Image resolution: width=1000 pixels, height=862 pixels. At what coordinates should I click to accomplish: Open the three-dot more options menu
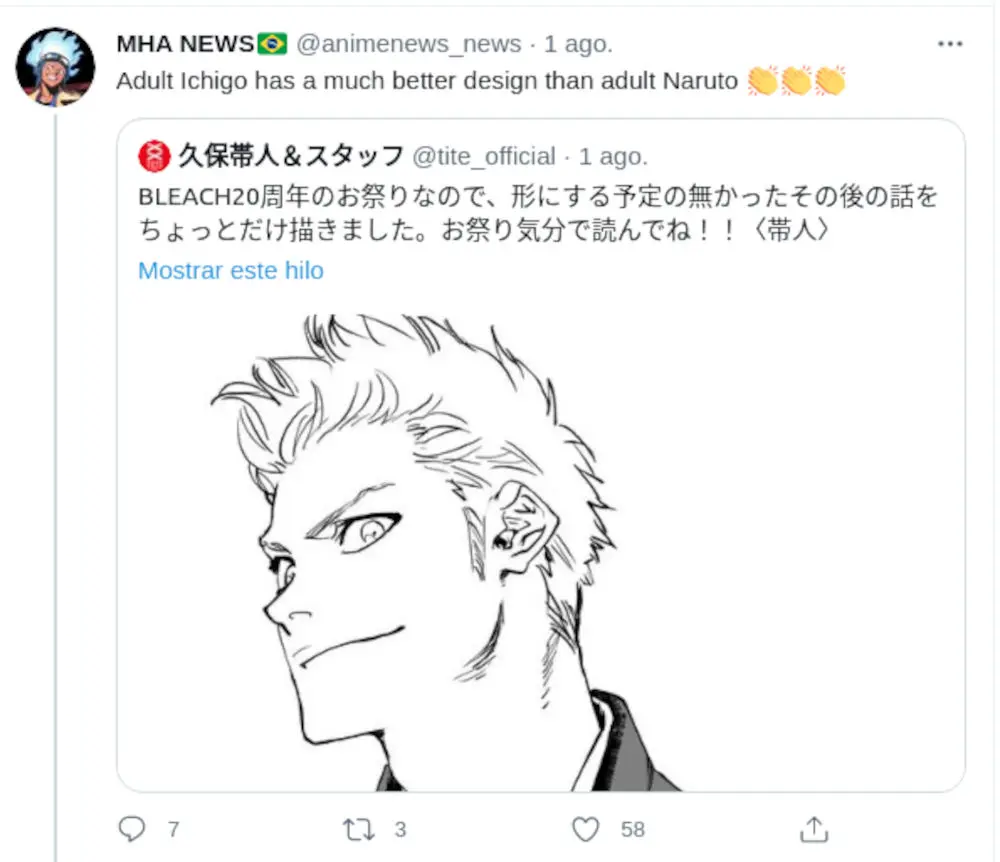point(950,44)
